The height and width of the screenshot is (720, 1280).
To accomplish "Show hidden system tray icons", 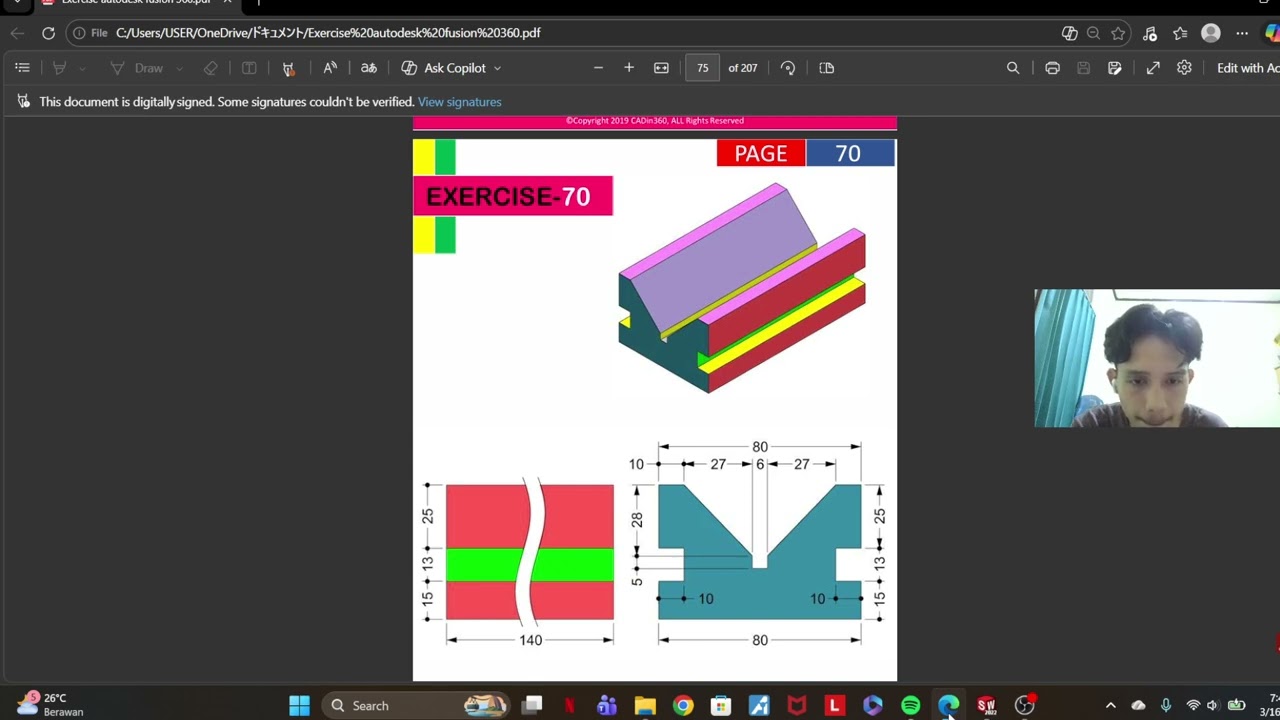I will point(1110,706).
